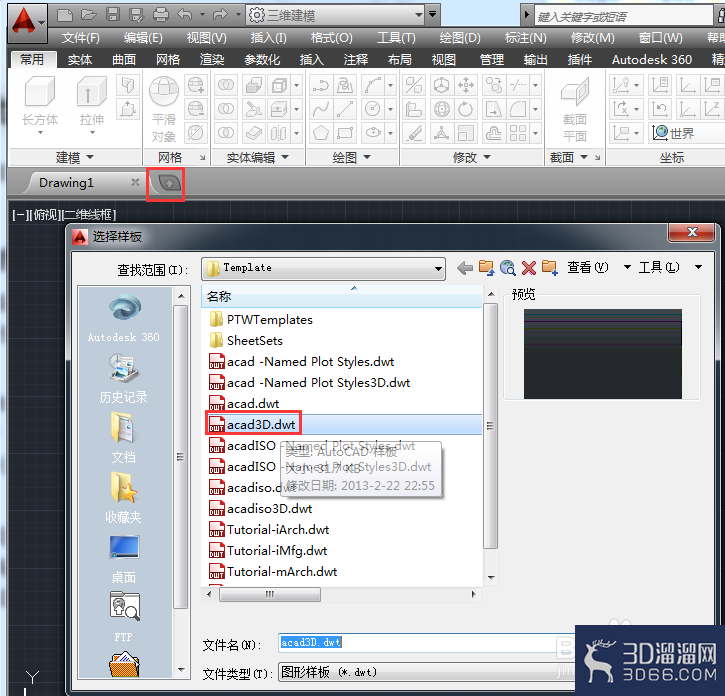Image resolution: width=725 pixels, height=696 pixels.
Task: Select the acad3D.dwt template
Action: point(253,425)
